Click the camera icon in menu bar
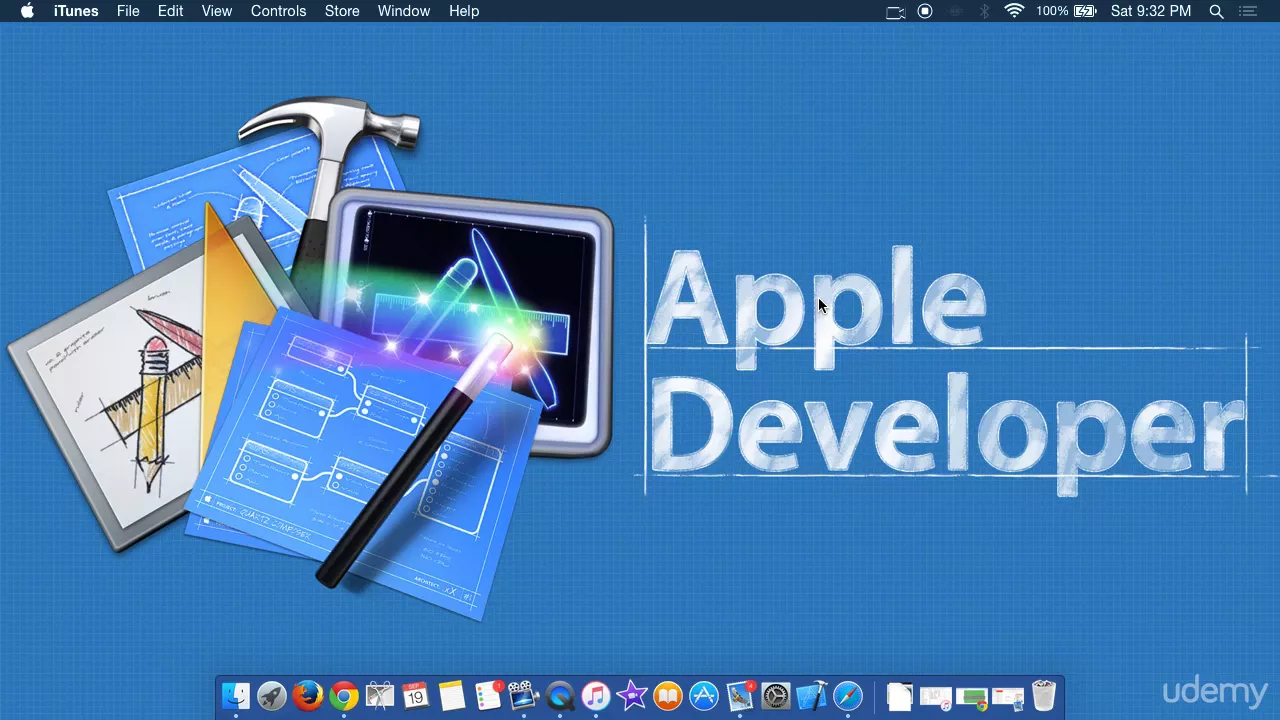 pos(895,11)
